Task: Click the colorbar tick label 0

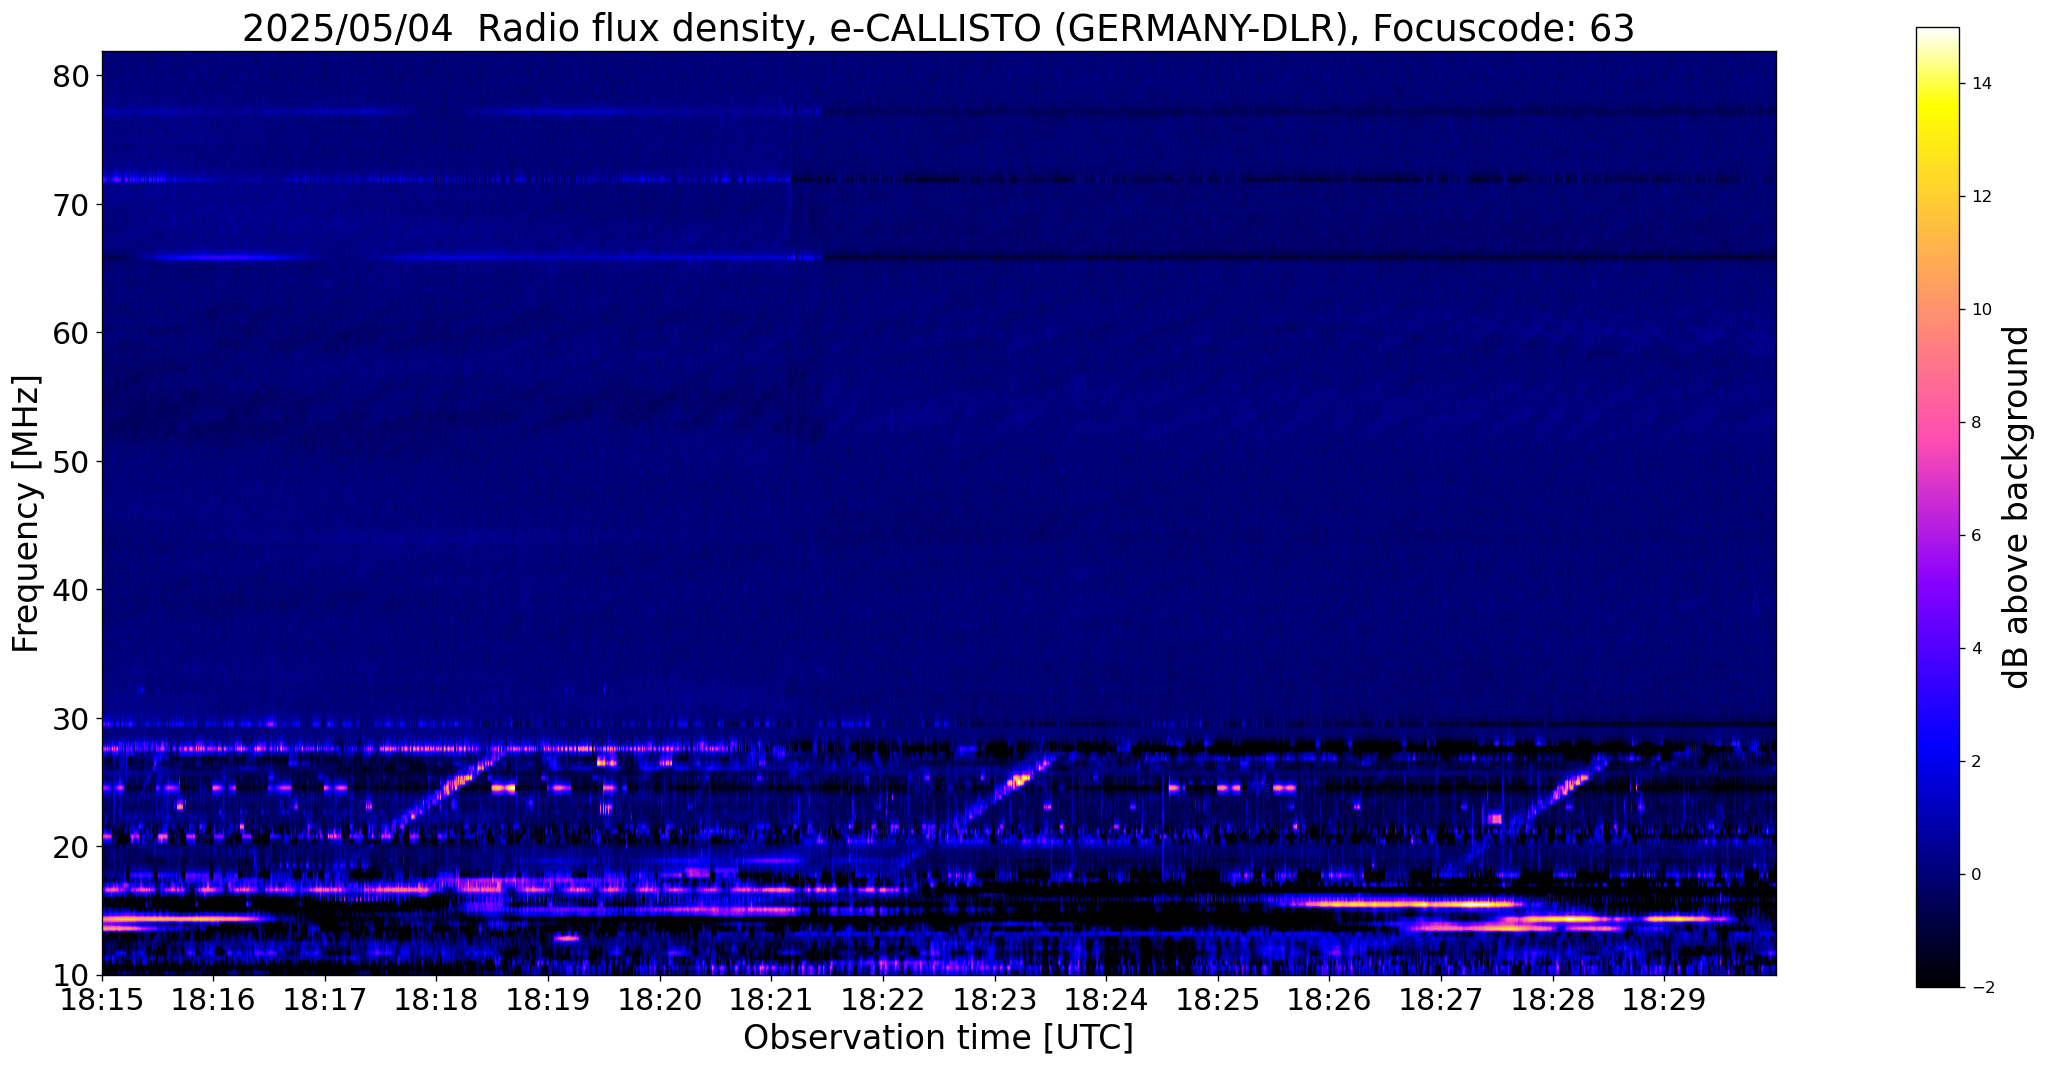Action: tap(1974, 875)
